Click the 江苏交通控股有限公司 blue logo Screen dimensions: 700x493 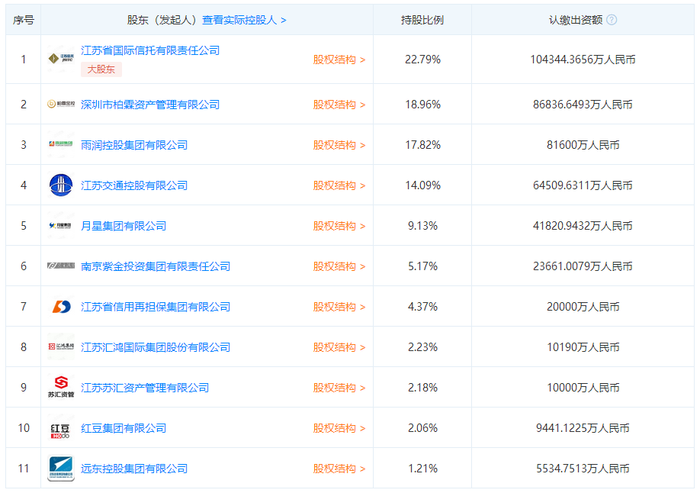61,185
